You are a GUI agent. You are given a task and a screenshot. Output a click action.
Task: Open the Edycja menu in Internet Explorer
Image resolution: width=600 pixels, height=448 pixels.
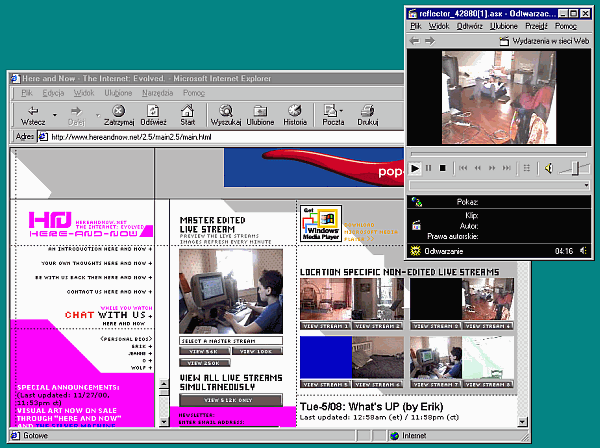click(53, 93)
